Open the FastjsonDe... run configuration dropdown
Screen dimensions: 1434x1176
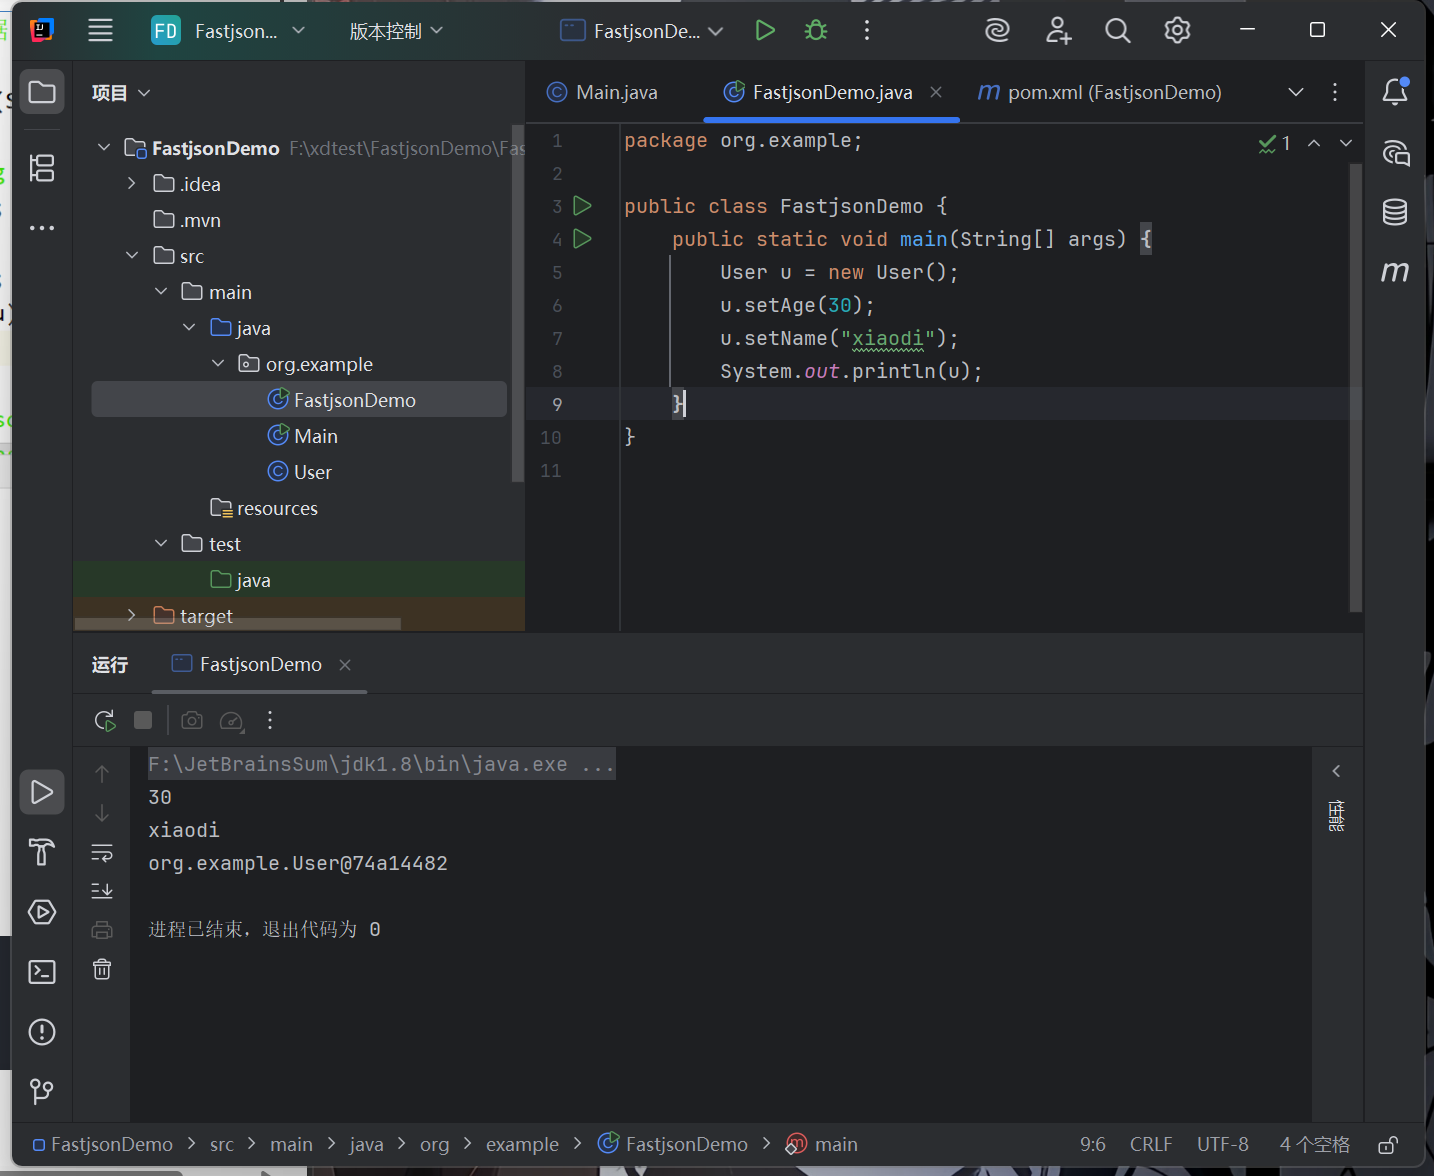click(x=642, y=31)
